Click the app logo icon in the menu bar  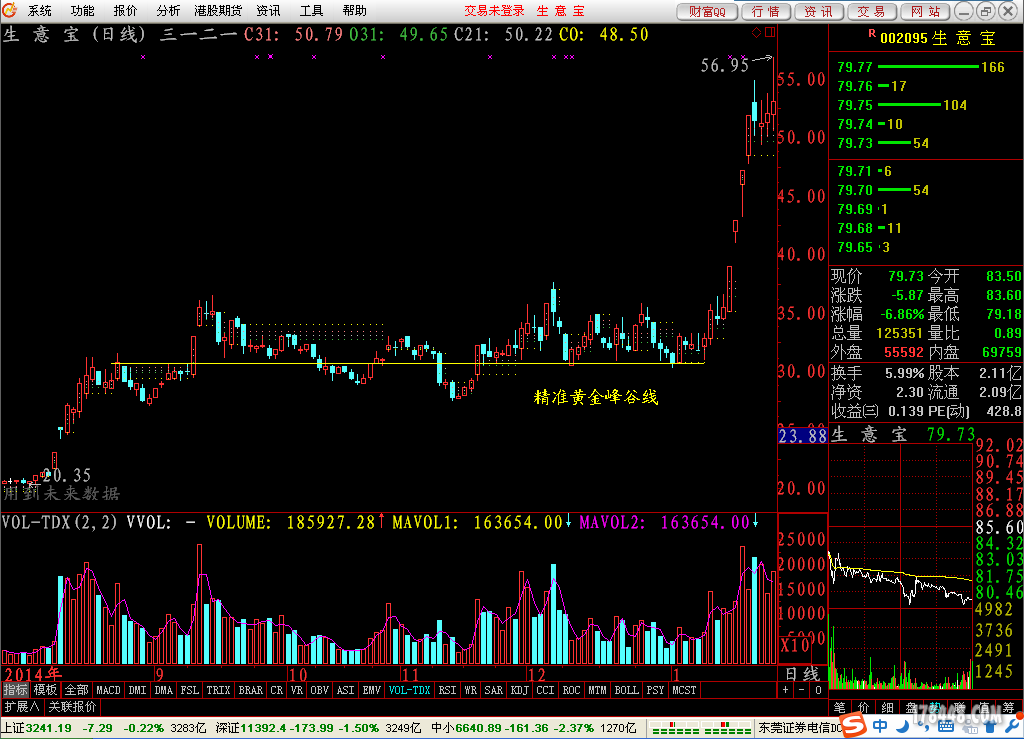[x=10, y=10]
